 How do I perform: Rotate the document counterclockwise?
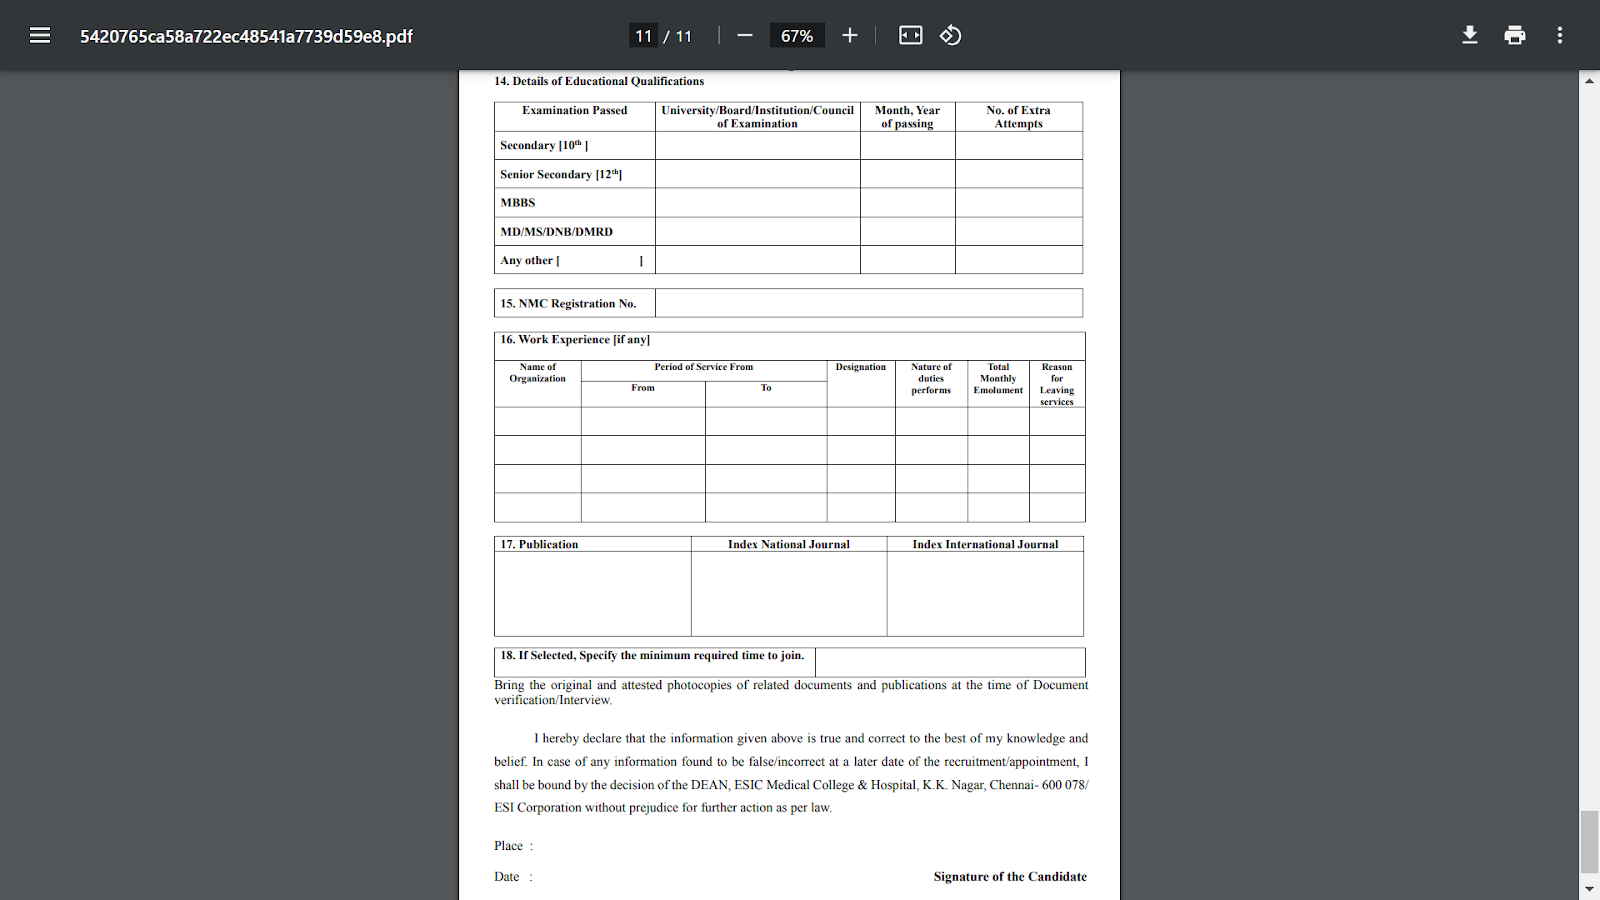951,36
